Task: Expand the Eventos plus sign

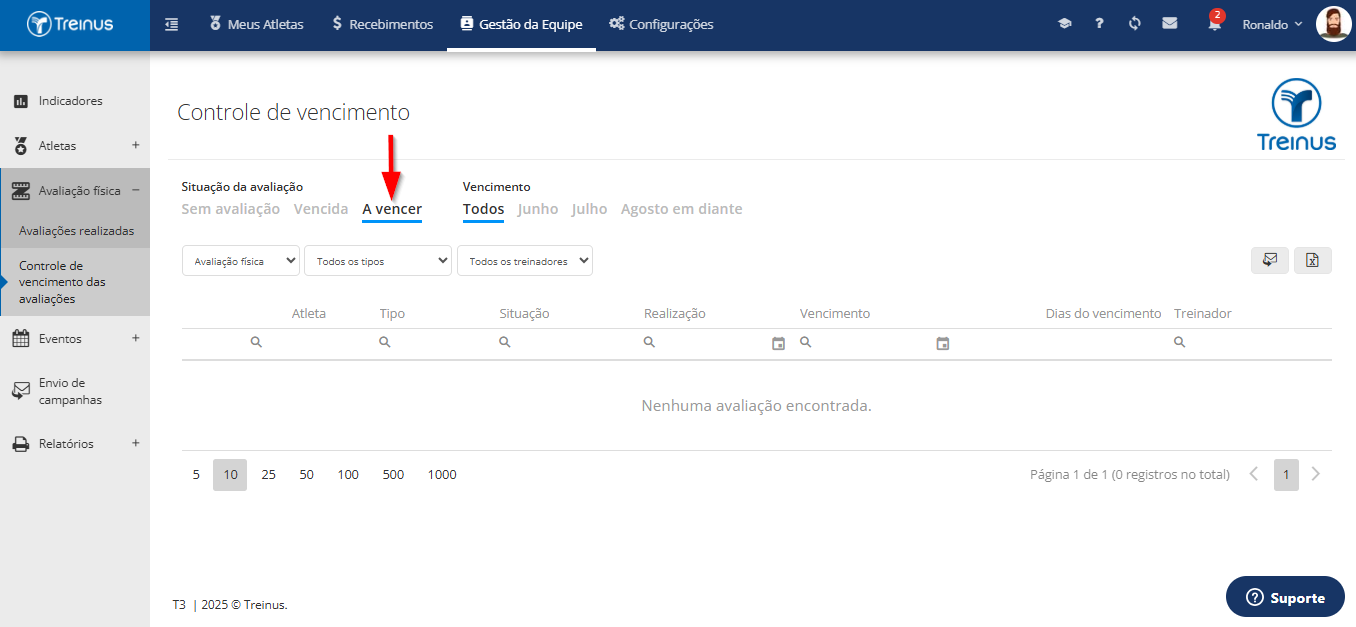Action: click(x=136, y=338)
